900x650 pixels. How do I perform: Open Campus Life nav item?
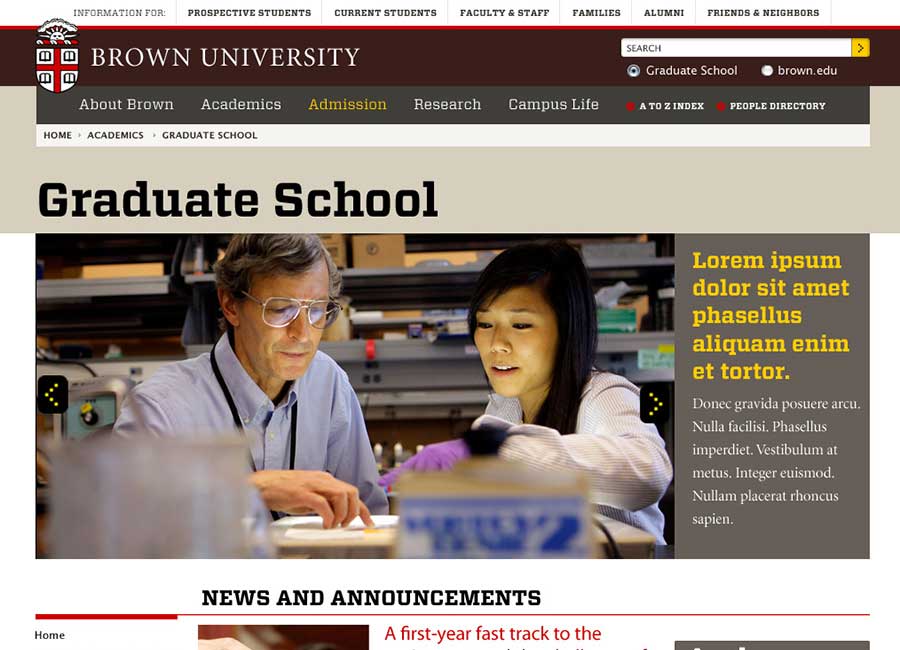pyautogui.click(x=553, y=105)
